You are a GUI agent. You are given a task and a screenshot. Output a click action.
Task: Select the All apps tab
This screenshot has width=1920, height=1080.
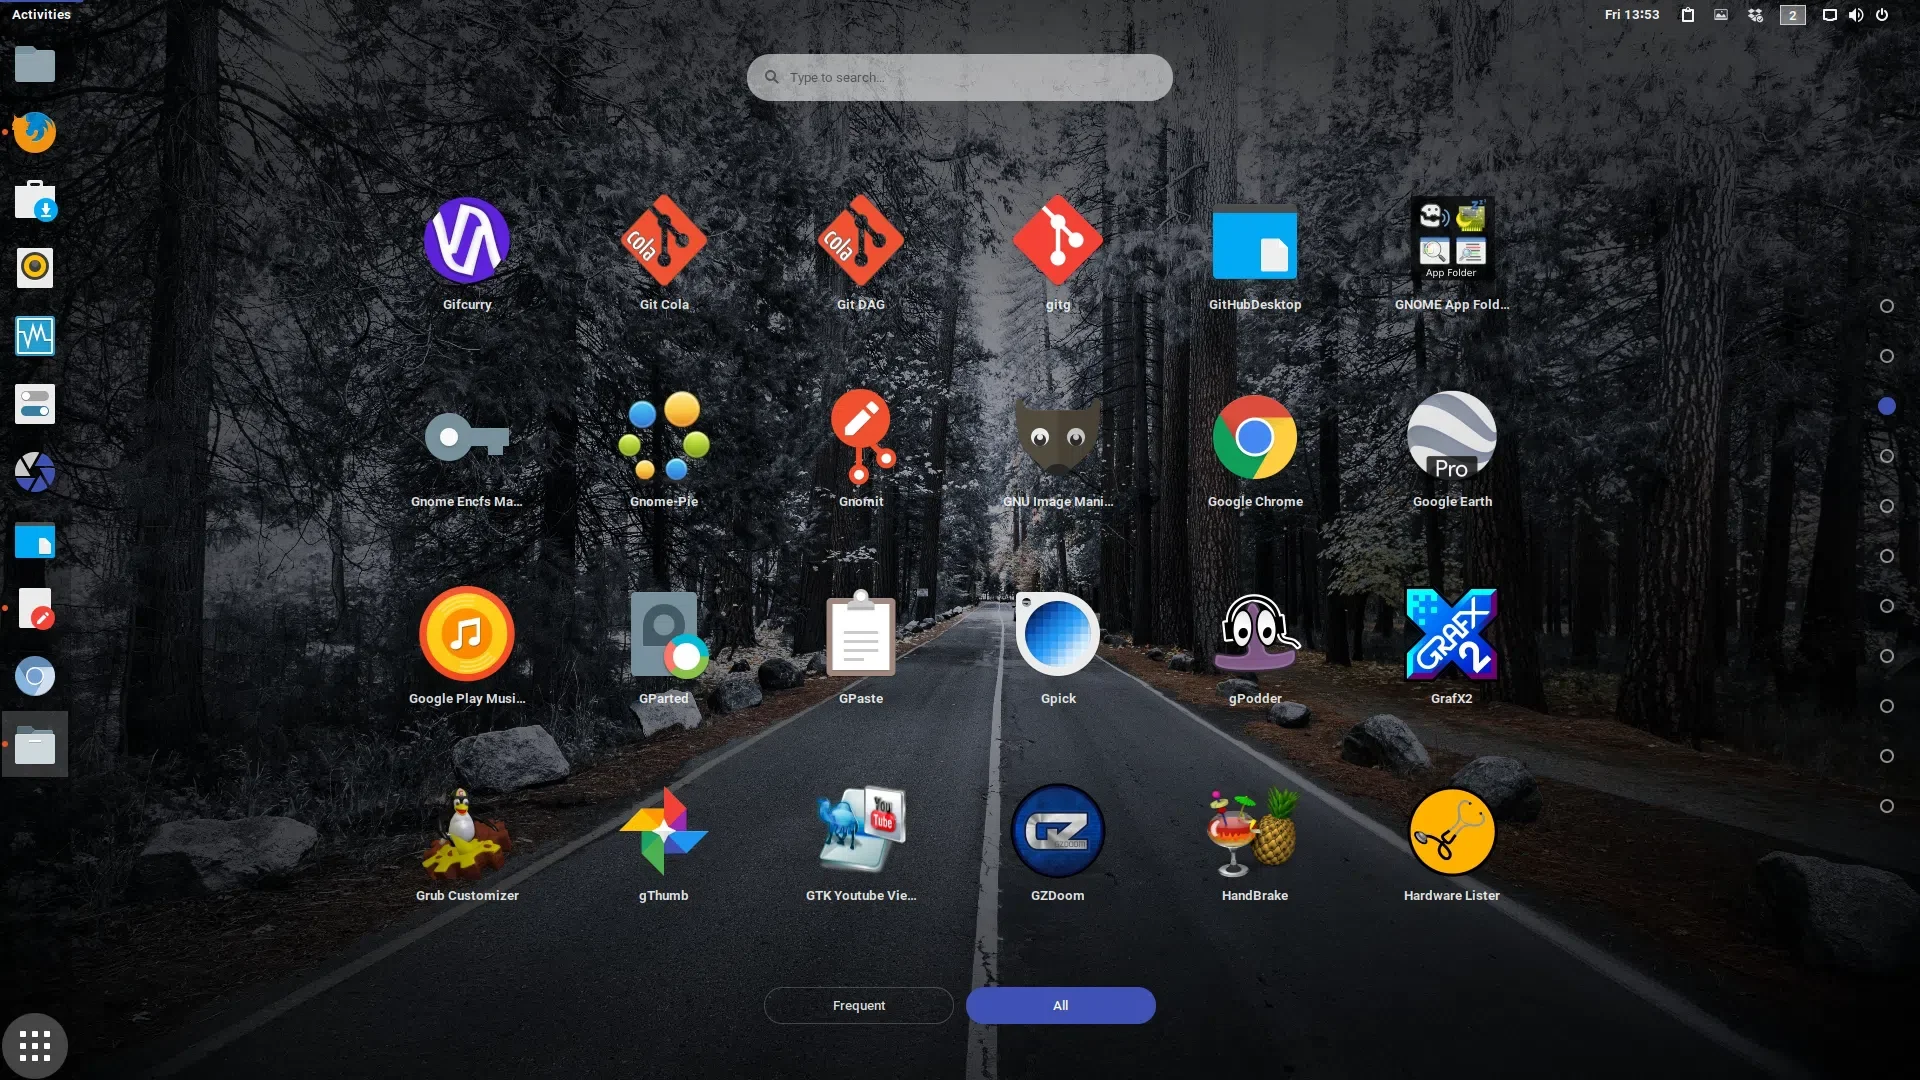click(1060, 1005)
